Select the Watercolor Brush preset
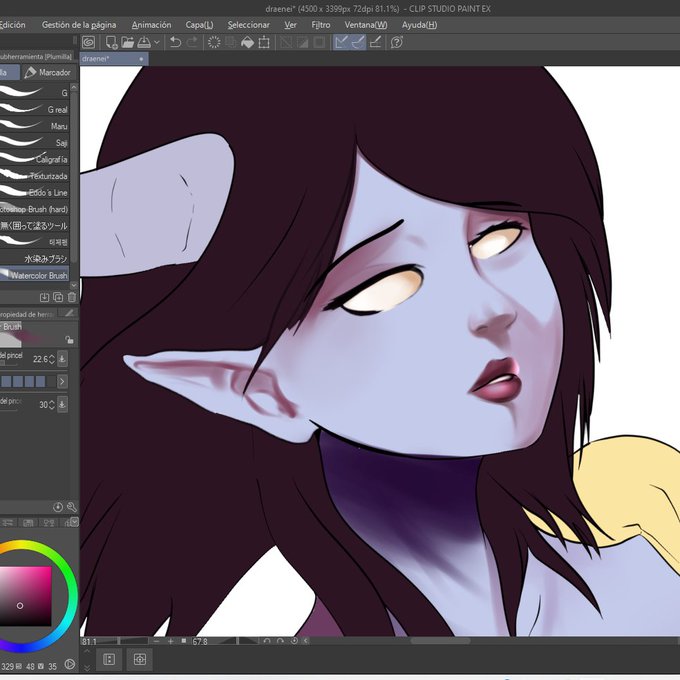This screenshot has height=680, width=680. pos(34,275)
